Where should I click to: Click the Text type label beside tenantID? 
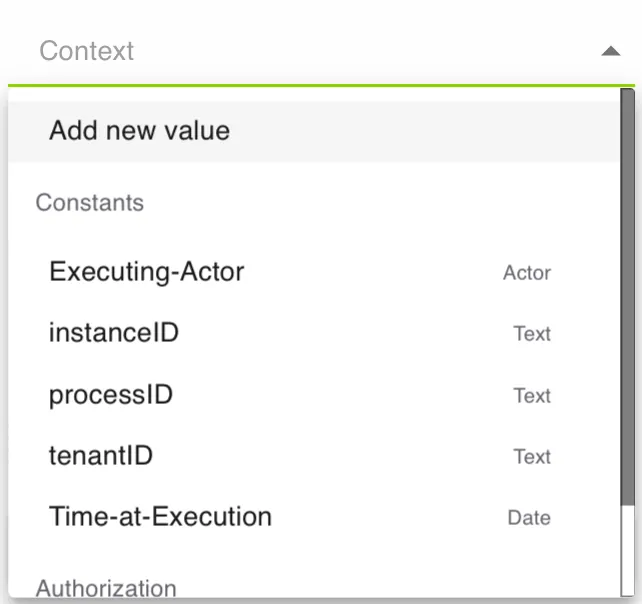pos(532,457)
